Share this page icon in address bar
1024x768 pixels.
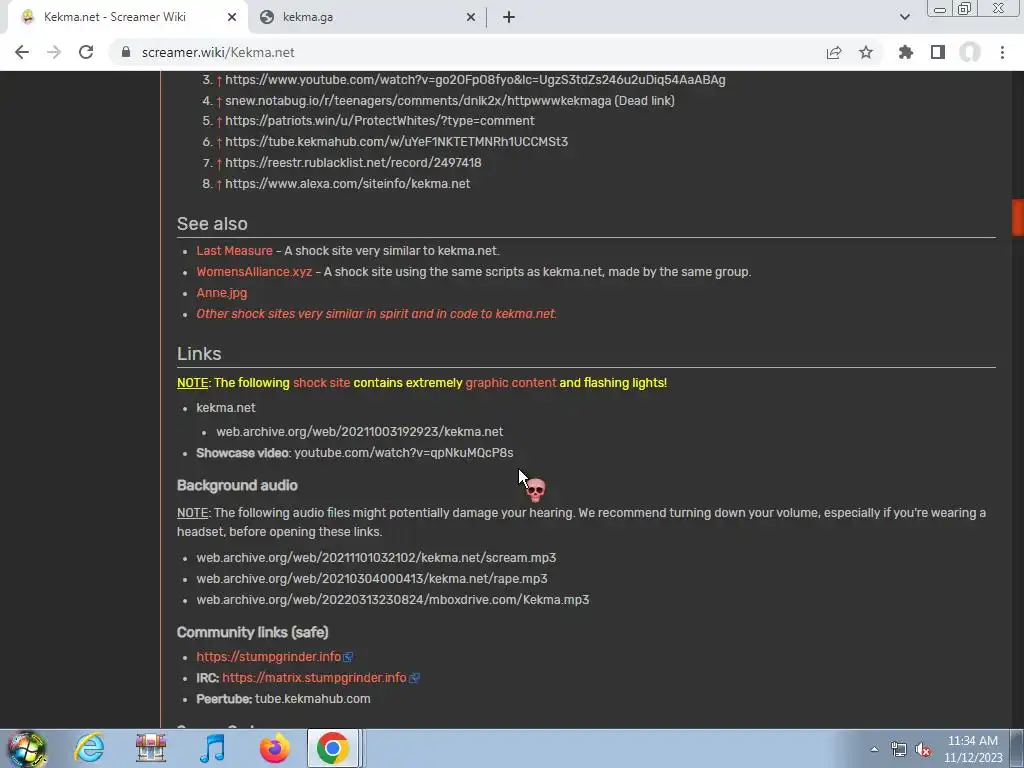coord(833,52)
